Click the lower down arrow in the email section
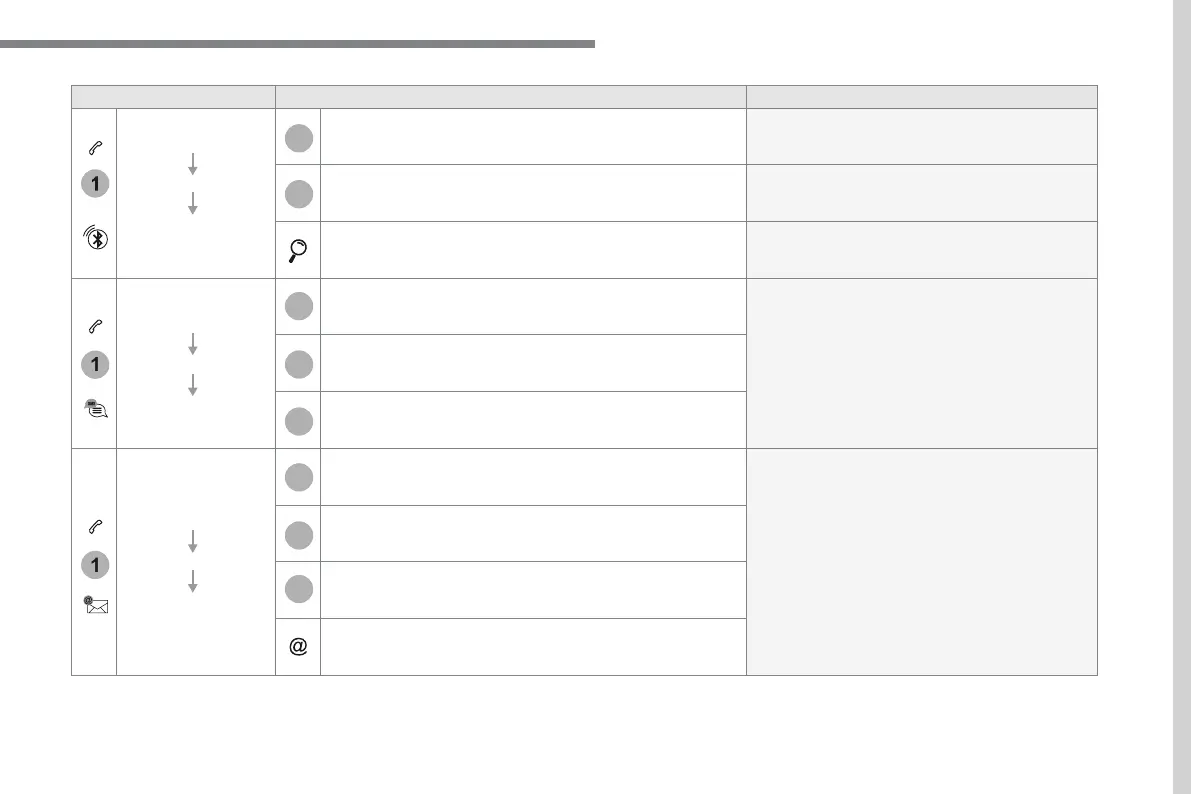The height and width of the screenshot is (794, 1191). tap(193, 581)
